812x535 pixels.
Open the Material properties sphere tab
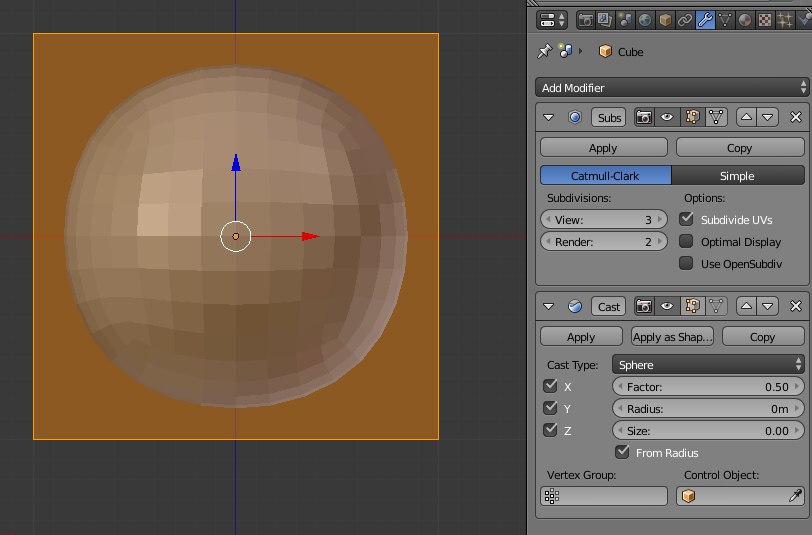point(745,20)
